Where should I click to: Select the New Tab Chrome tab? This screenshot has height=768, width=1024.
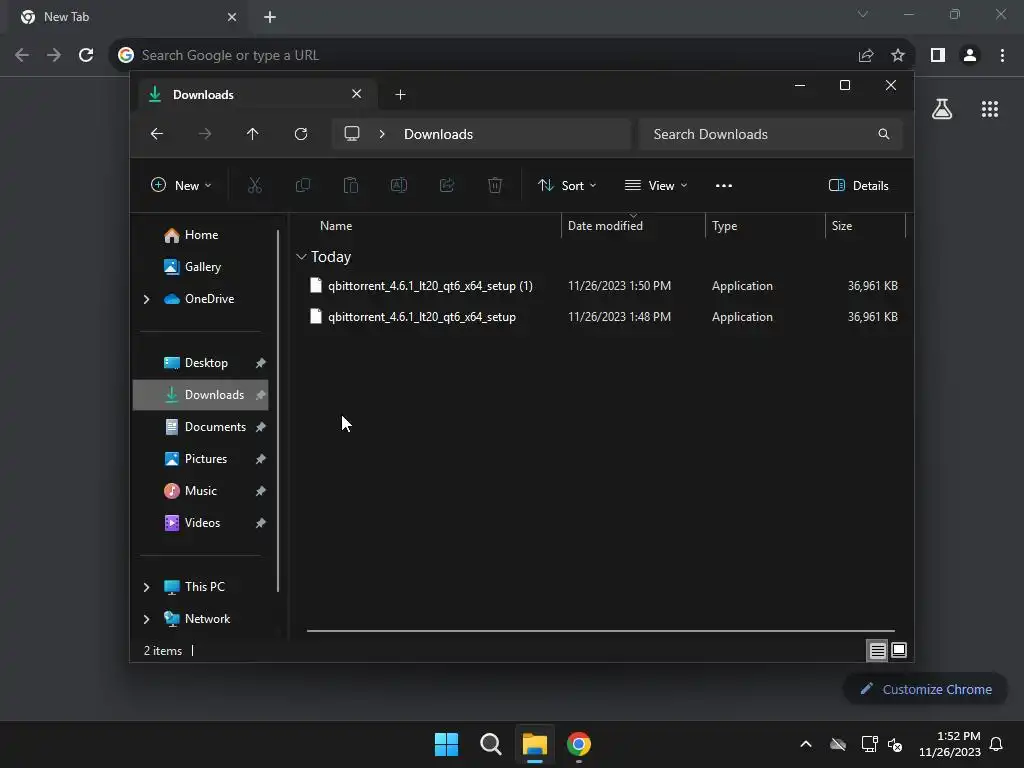(x=129, y=17)
